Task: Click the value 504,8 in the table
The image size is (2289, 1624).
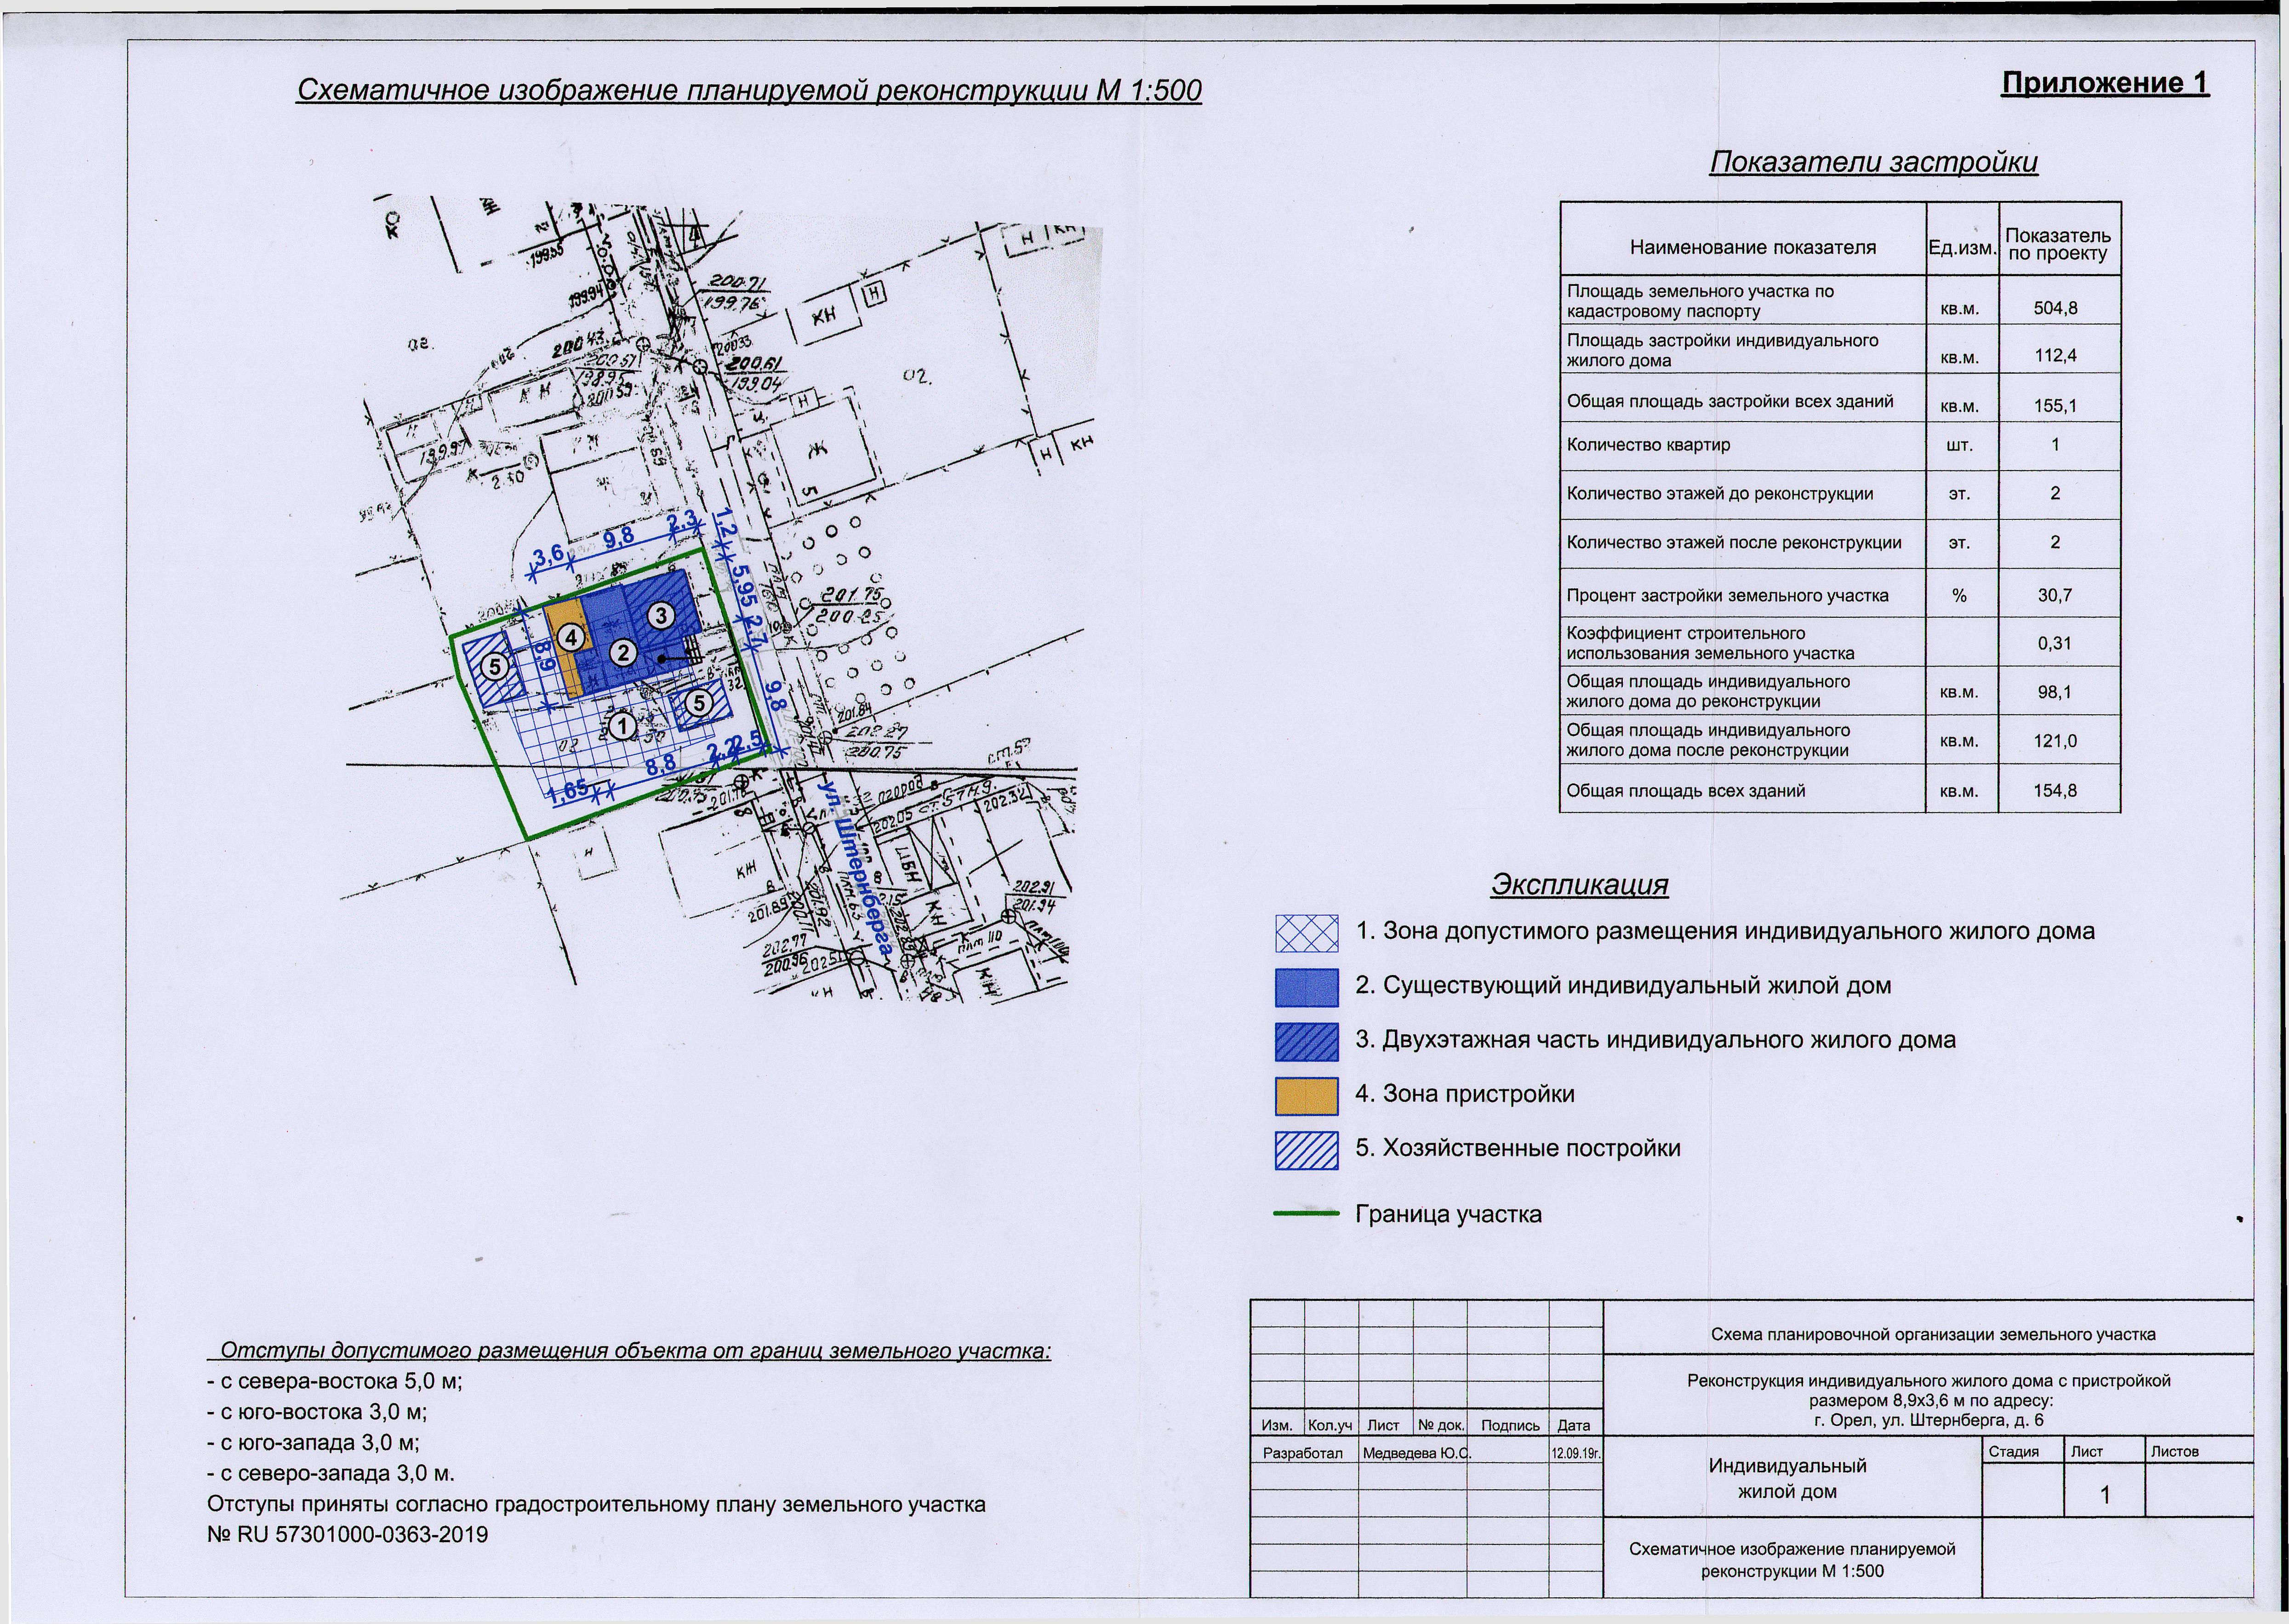Action: pos(2055,308)
